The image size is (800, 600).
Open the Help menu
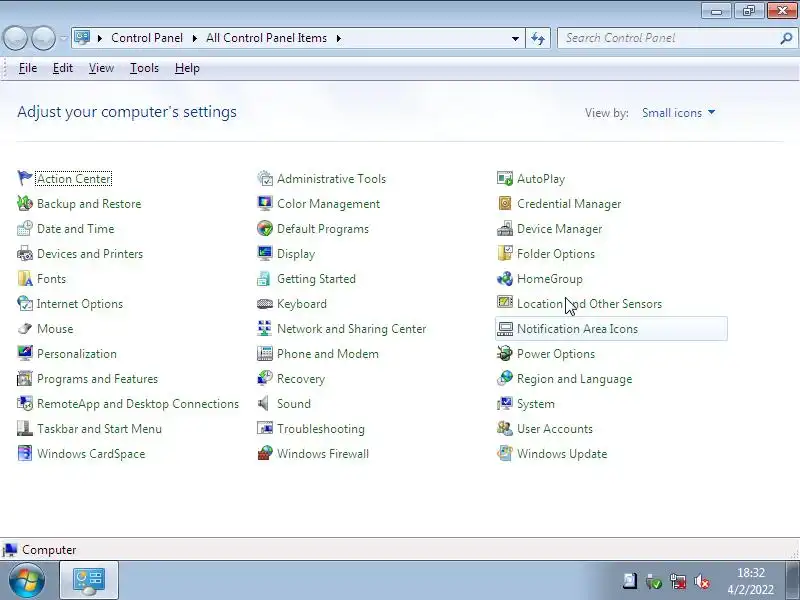click(x=187, y=68)
